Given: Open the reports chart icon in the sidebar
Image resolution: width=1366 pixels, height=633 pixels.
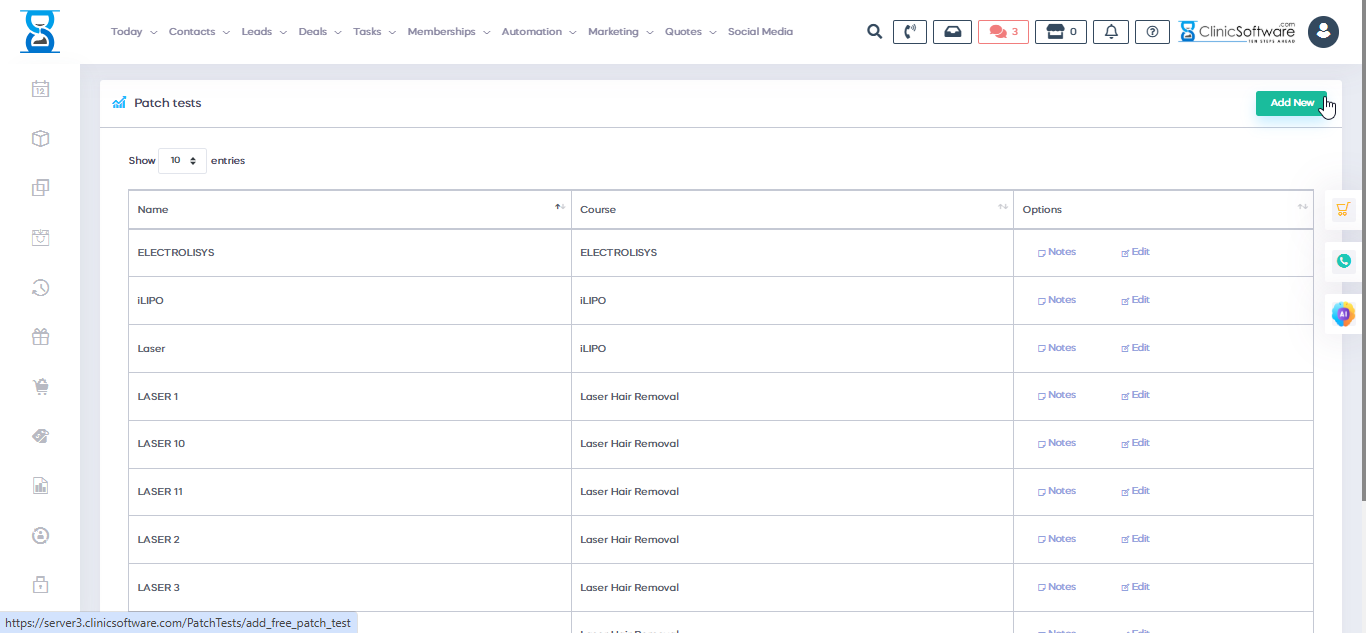Looking at the screenshot, I should tap(40, 485).
